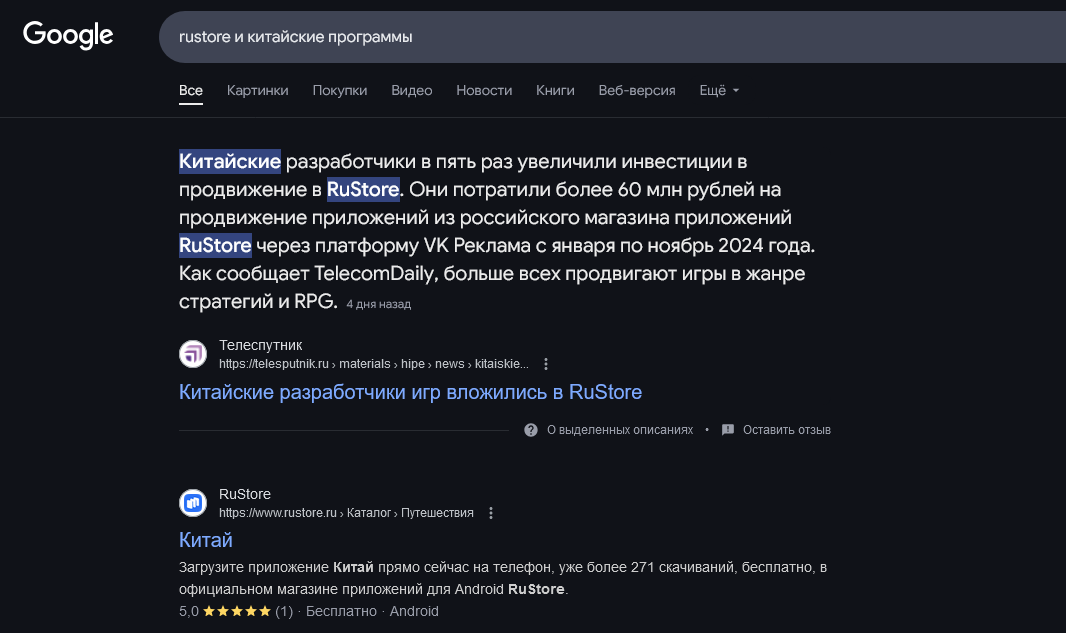Click the feedback flag icon
The height and width of the screenshot is (633, 1066).
click(727, 430)
